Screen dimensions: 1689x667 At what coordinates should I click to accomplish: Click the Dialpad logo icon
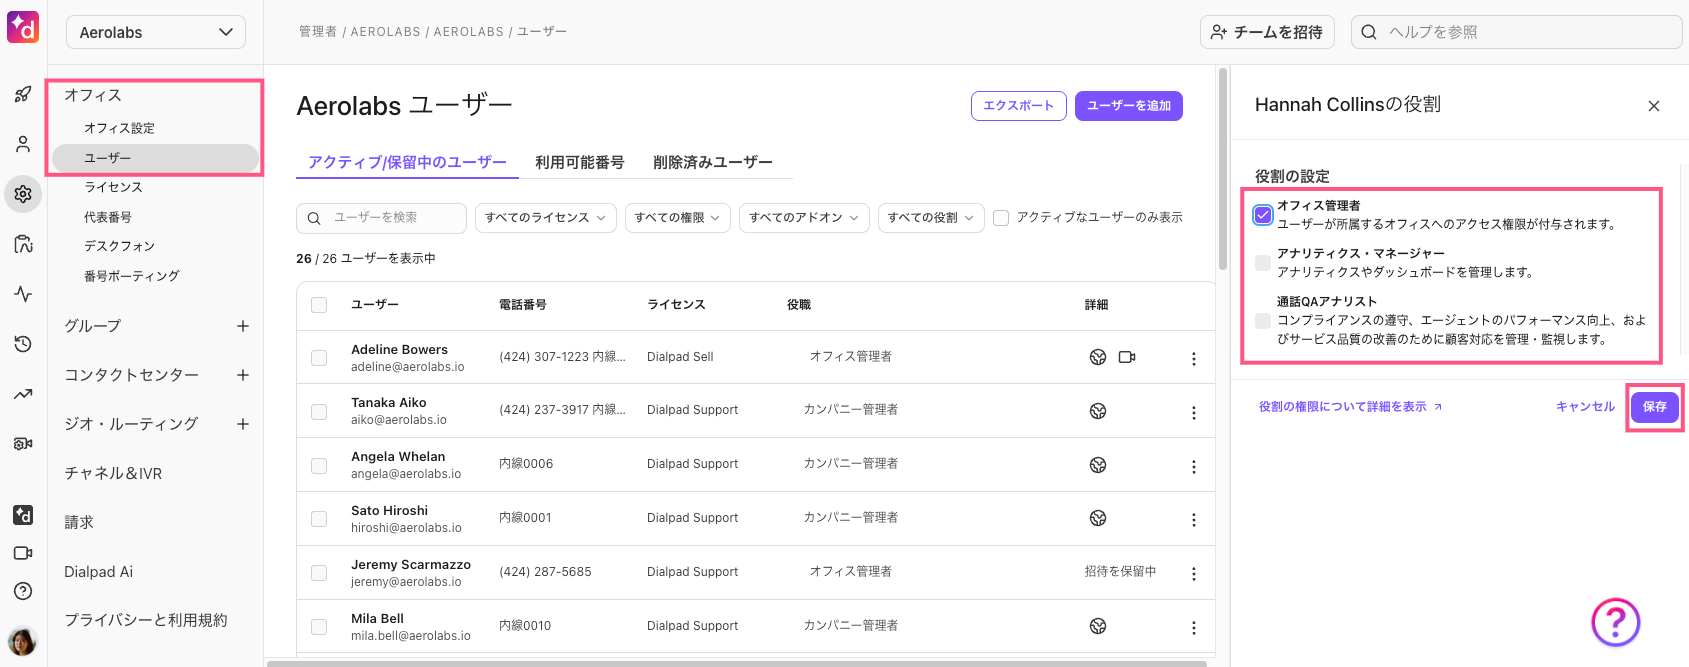coord(23,27)
